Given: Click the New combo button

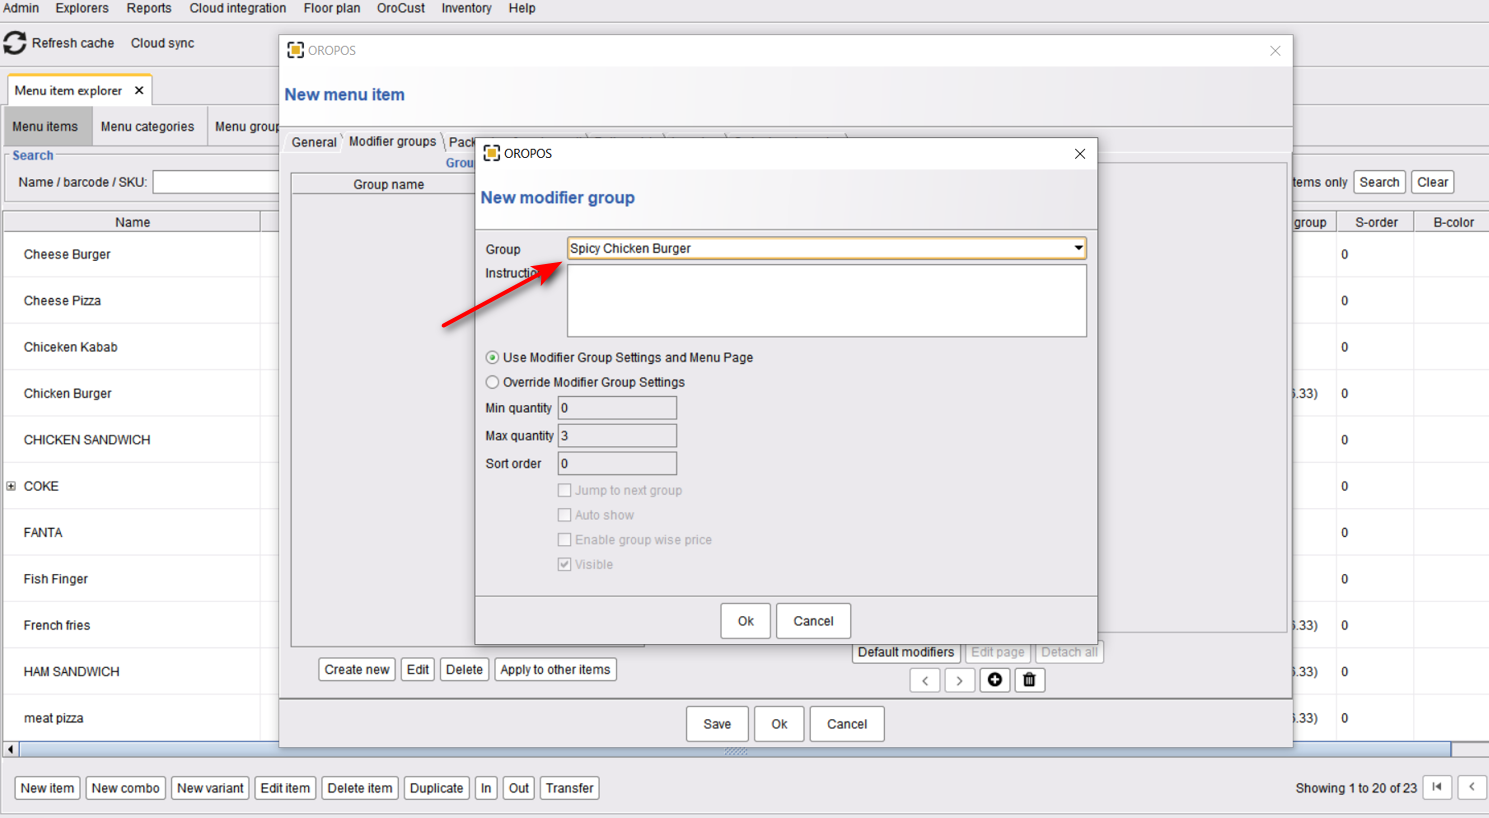Looking at the screenshot, I should pyautogui.click(x=125, y=788).
